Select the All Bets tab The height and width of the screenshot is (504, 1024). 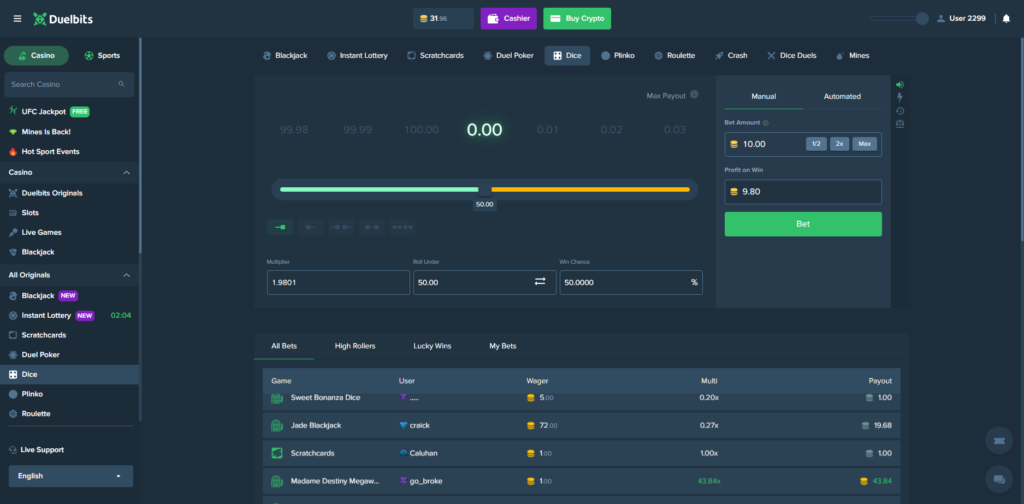[x=284, y=346]
